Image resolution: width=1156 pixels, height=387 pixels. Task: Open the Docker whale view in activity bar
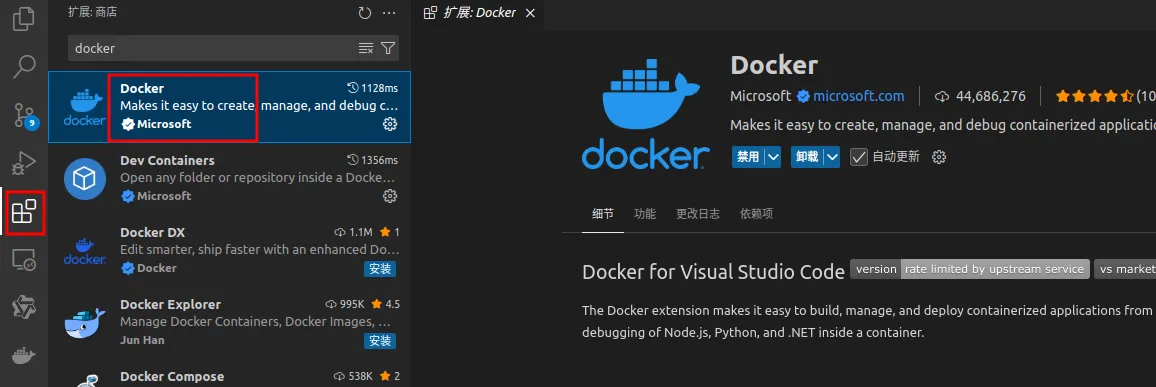[24, 355]
